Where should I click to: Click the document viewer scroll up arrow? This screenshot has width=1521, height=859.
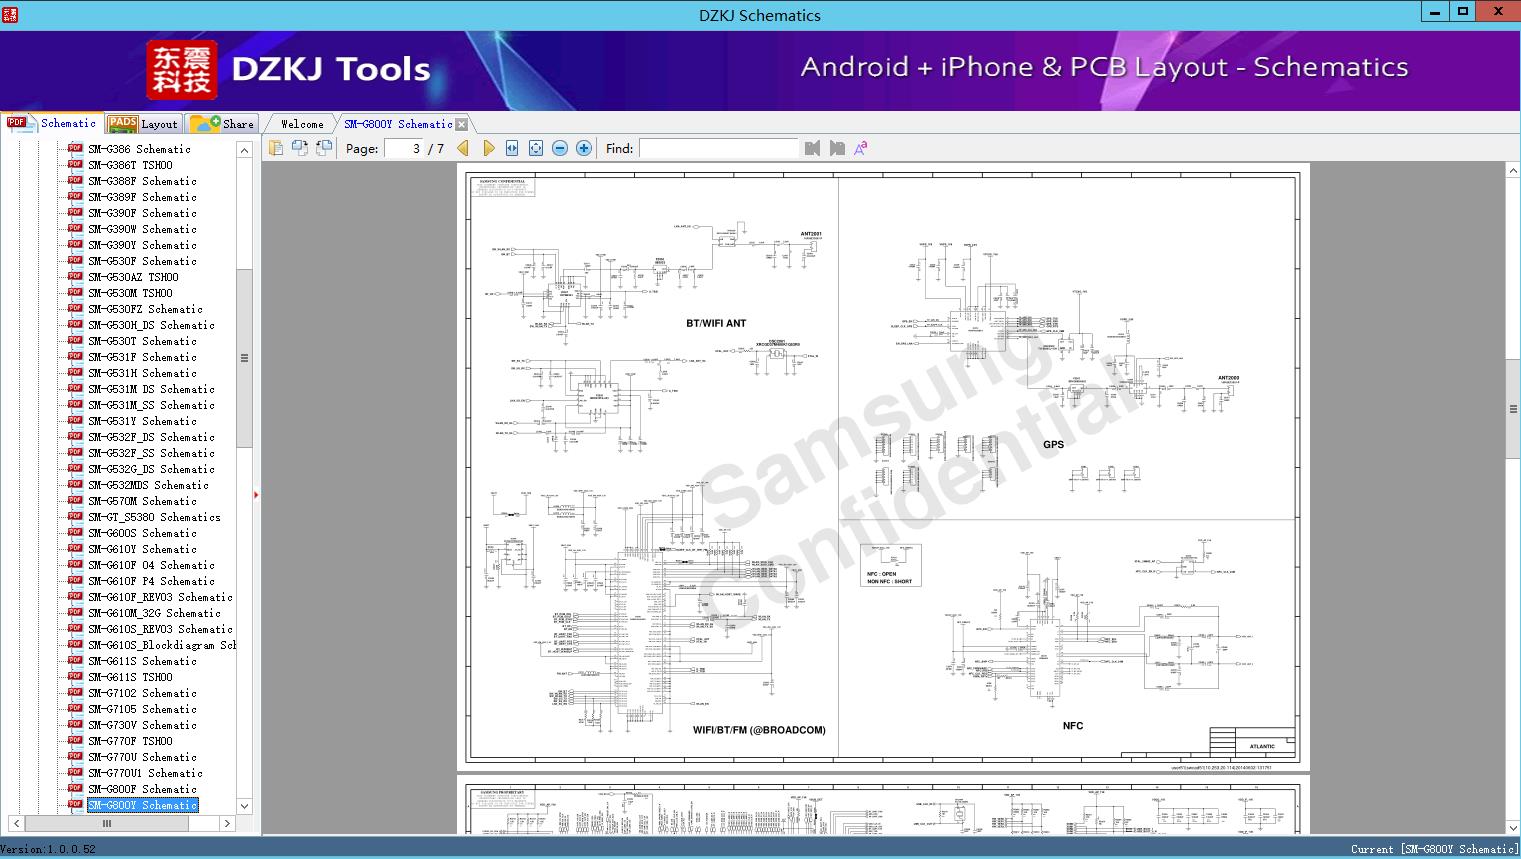(x=1513, y=171)
